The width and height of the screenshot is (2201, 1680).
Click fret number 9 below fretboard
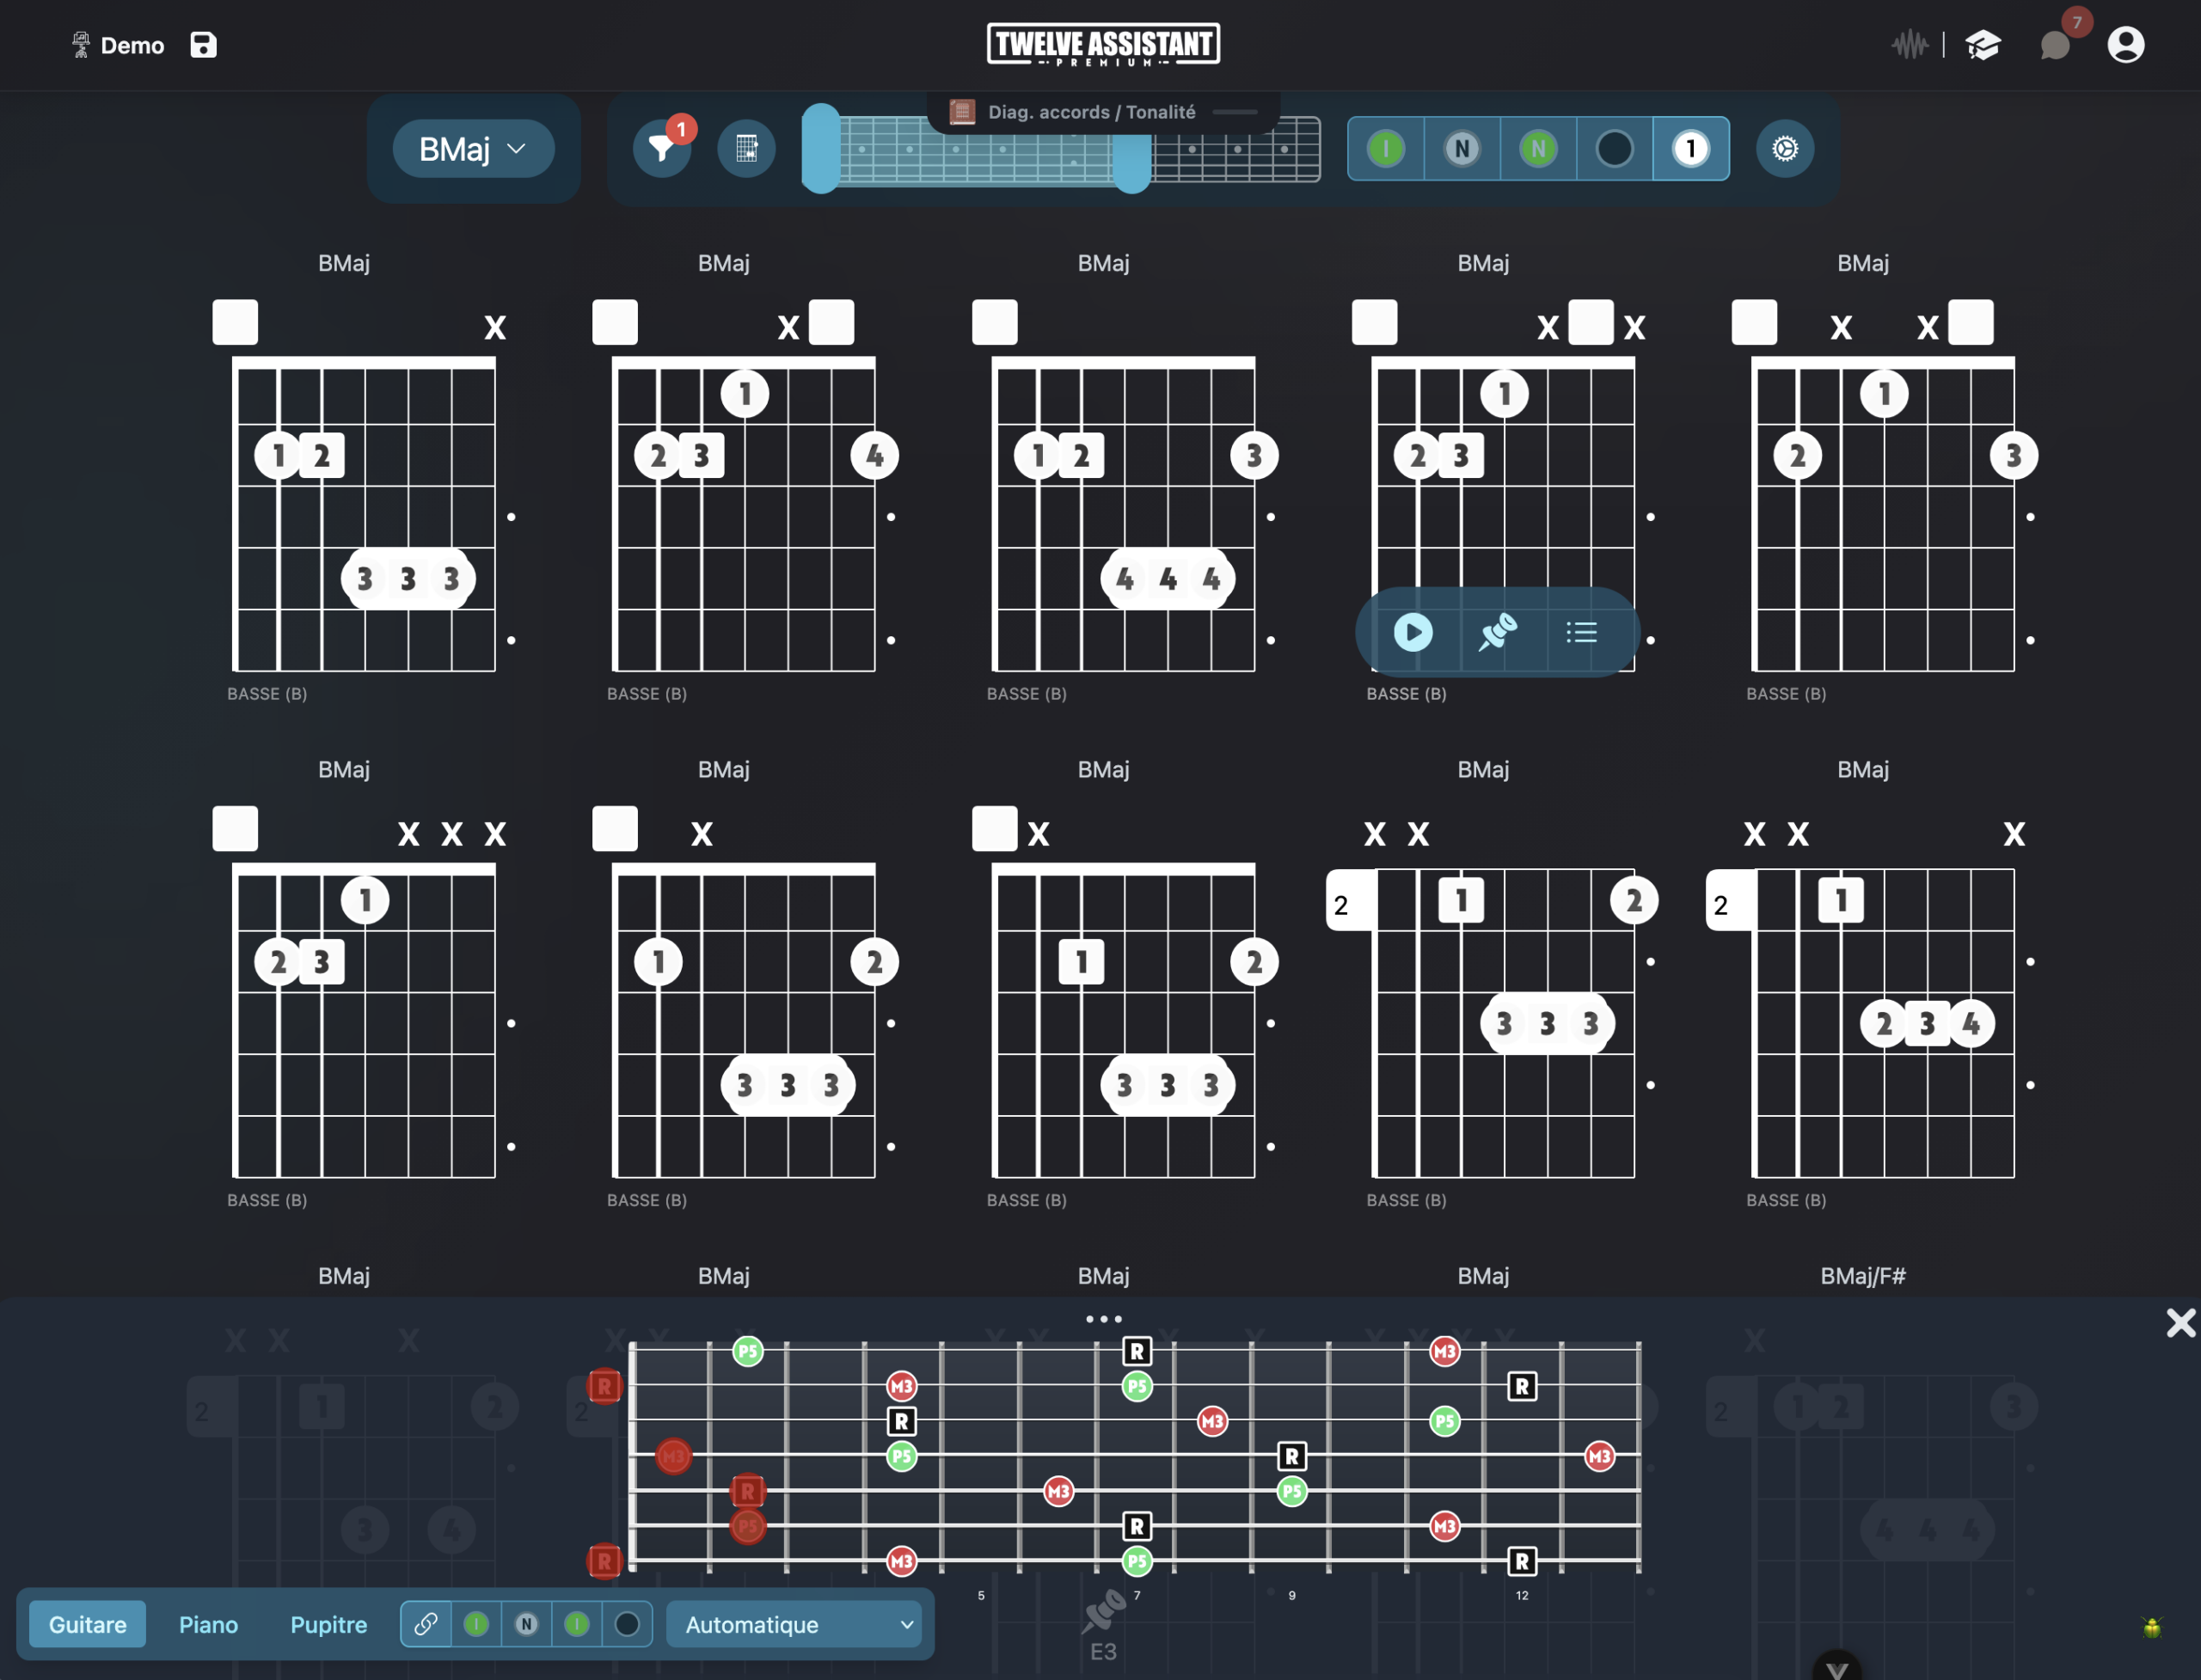[1291, 1595]
